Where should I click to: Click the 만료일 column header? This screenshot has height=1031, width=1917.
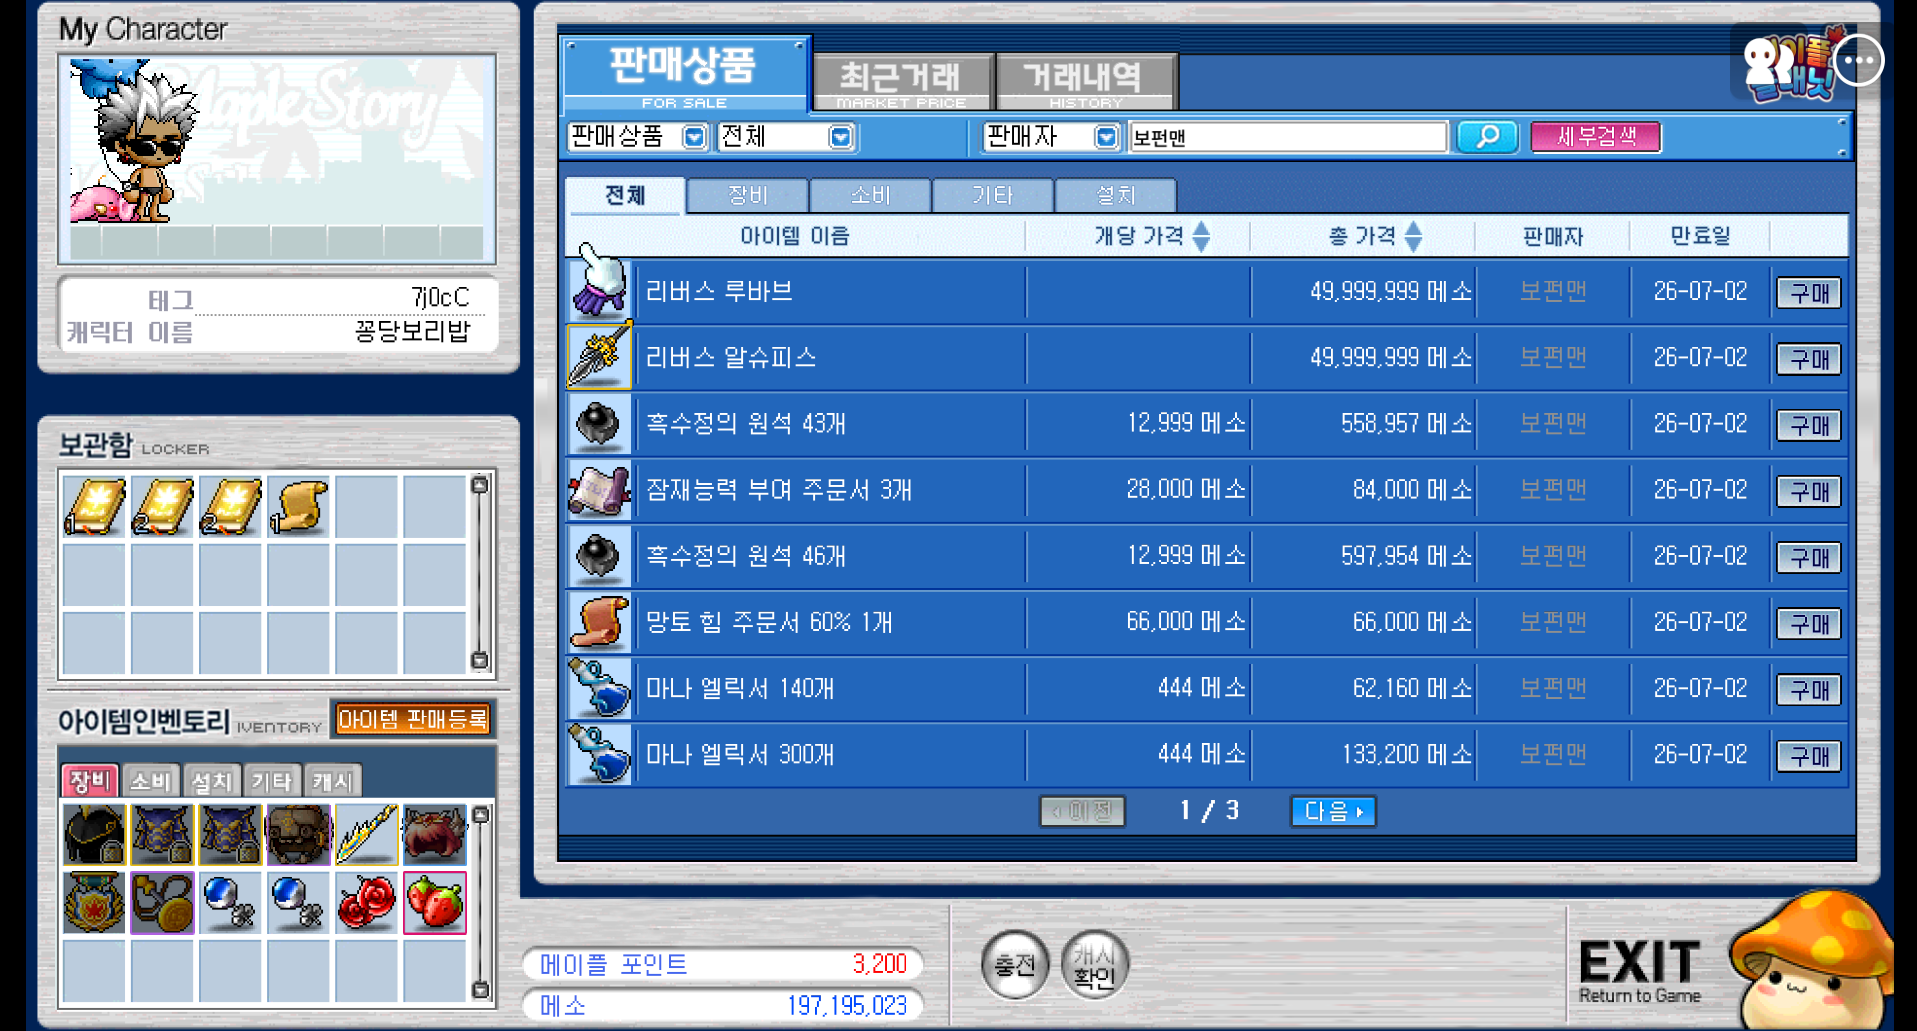pyautogui.click(x=1700, y=236)
